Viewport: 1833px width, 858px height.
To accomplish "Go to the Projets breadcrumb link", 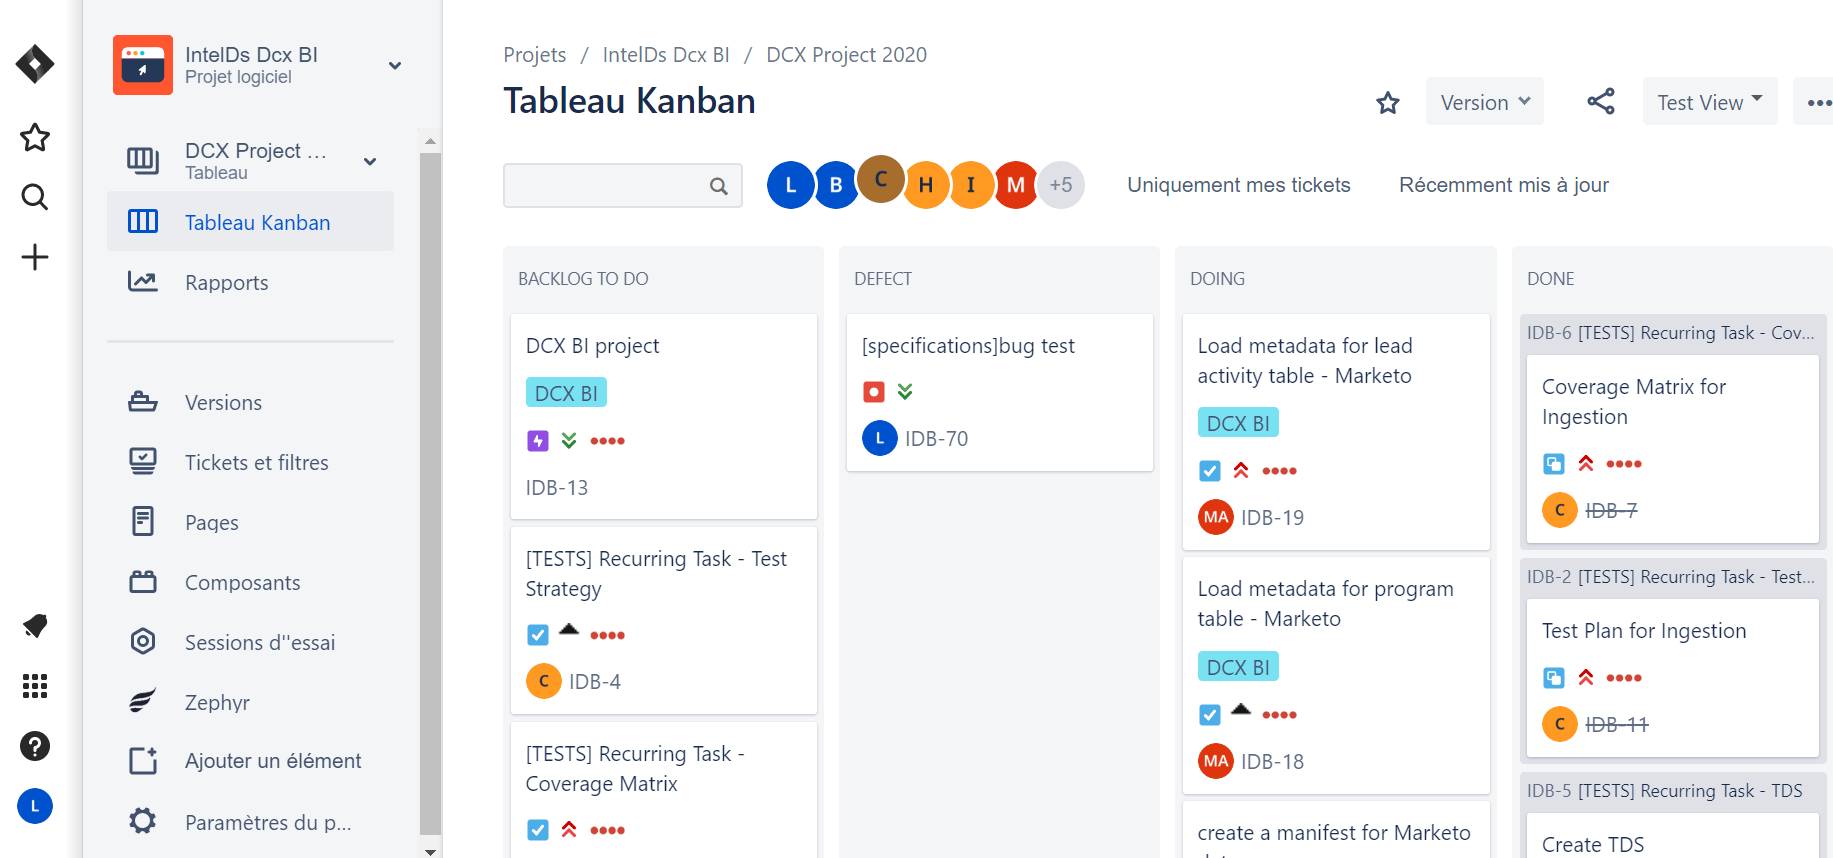I will click(x=534, y=54).
